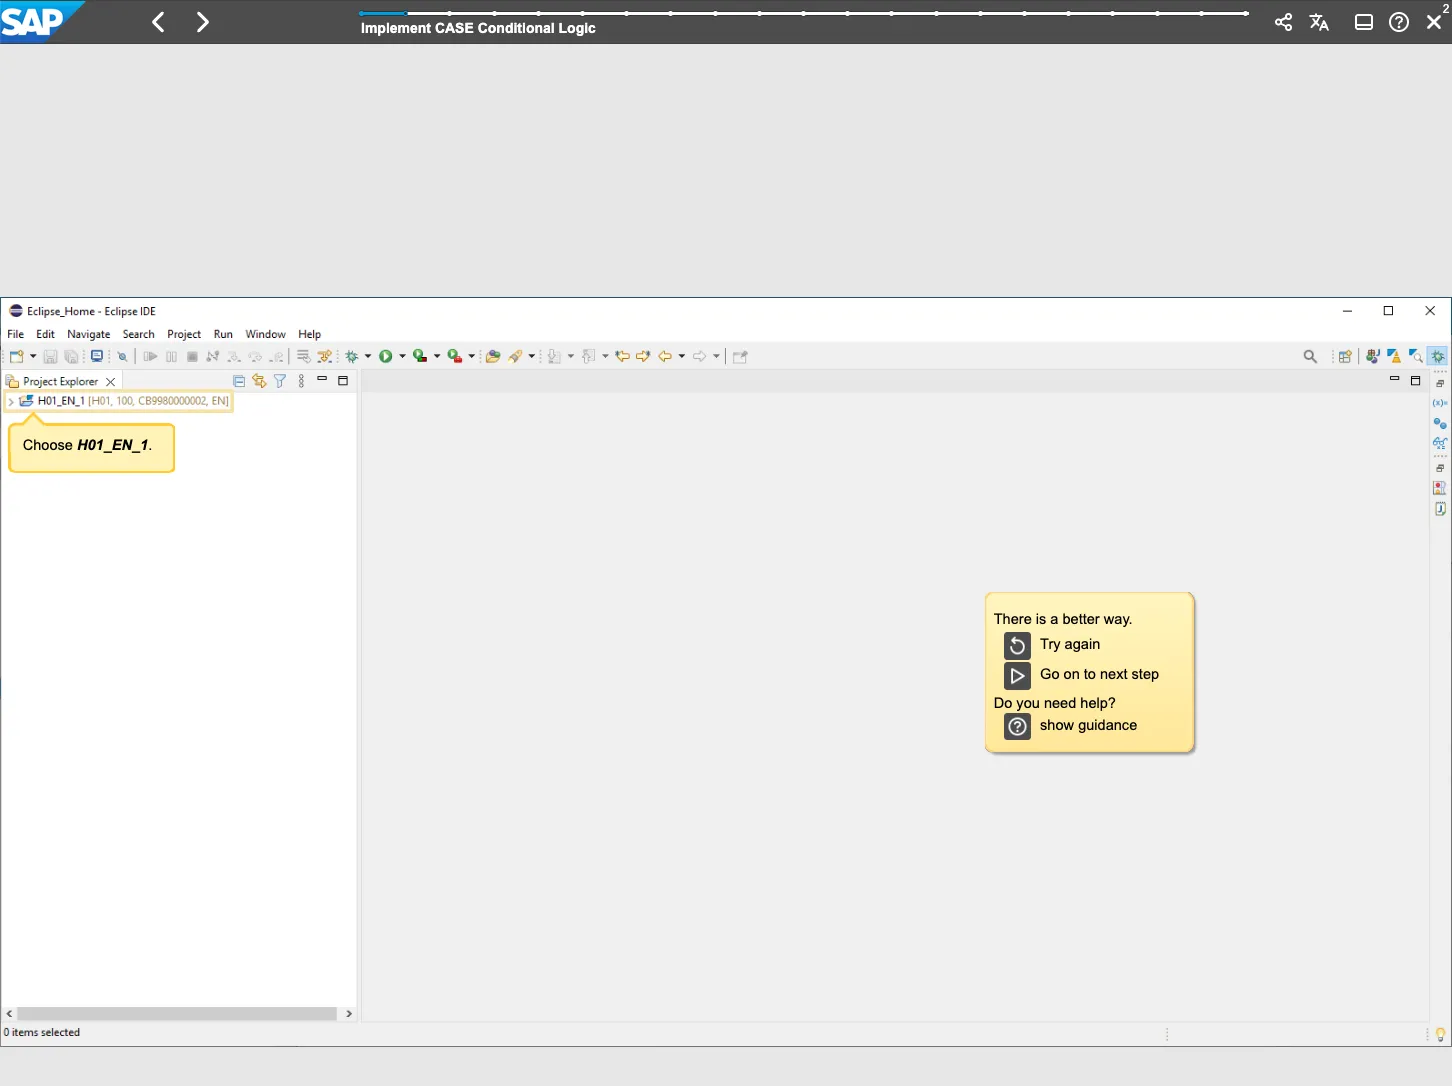Click the green Run button icon
This screenshot has width=1452, height=1086.
tap(386, 357)
